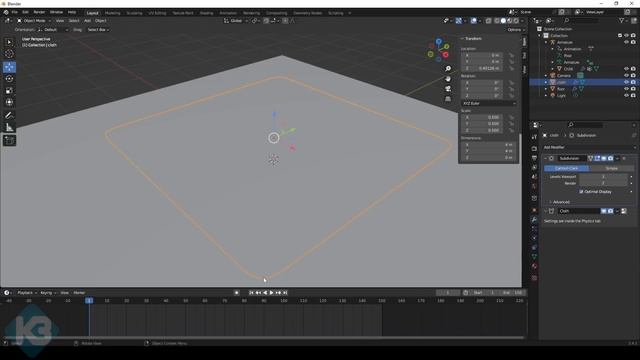Viewport: 640px width, 360px height.
Task: Click the Play animation button
Action: point(271,293)
